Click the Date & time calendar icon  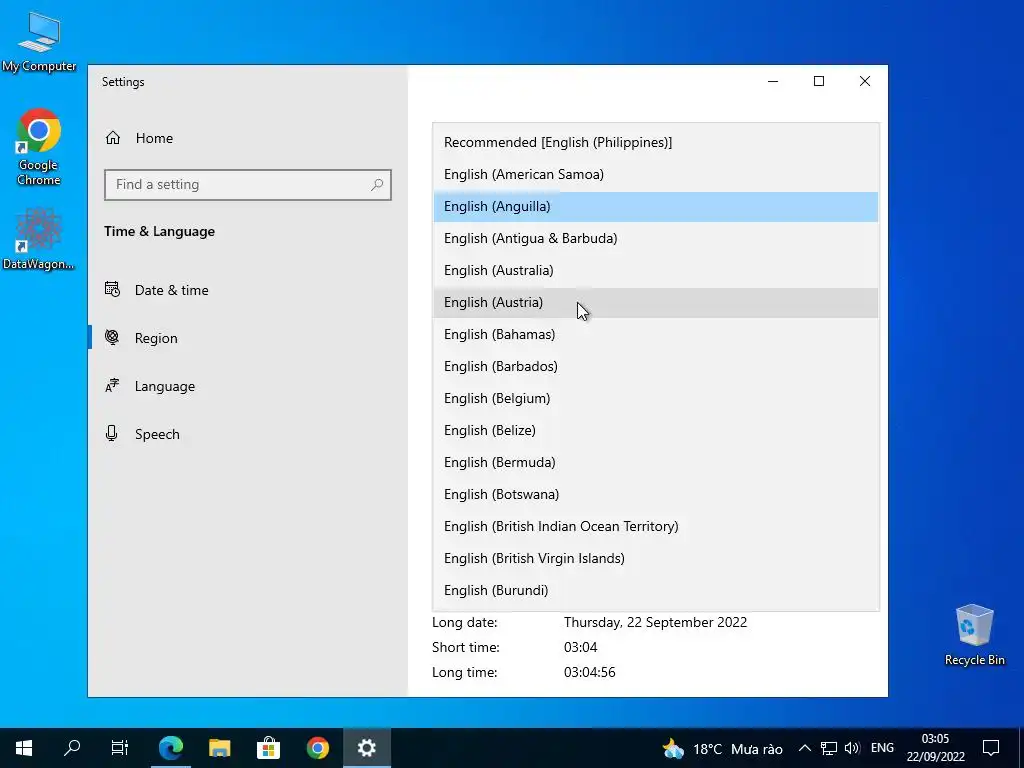[x=112, y=289]
